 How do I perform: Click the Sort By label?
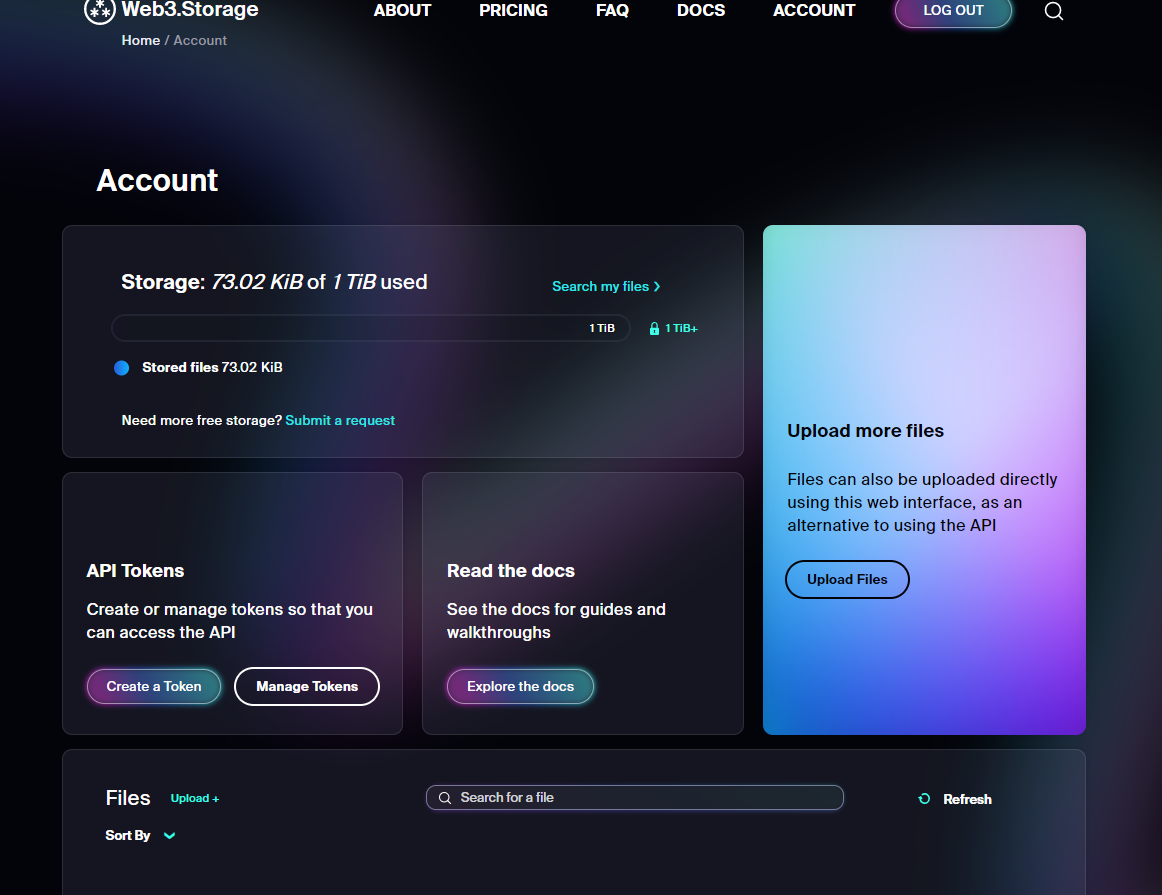(x=127, y=835)
